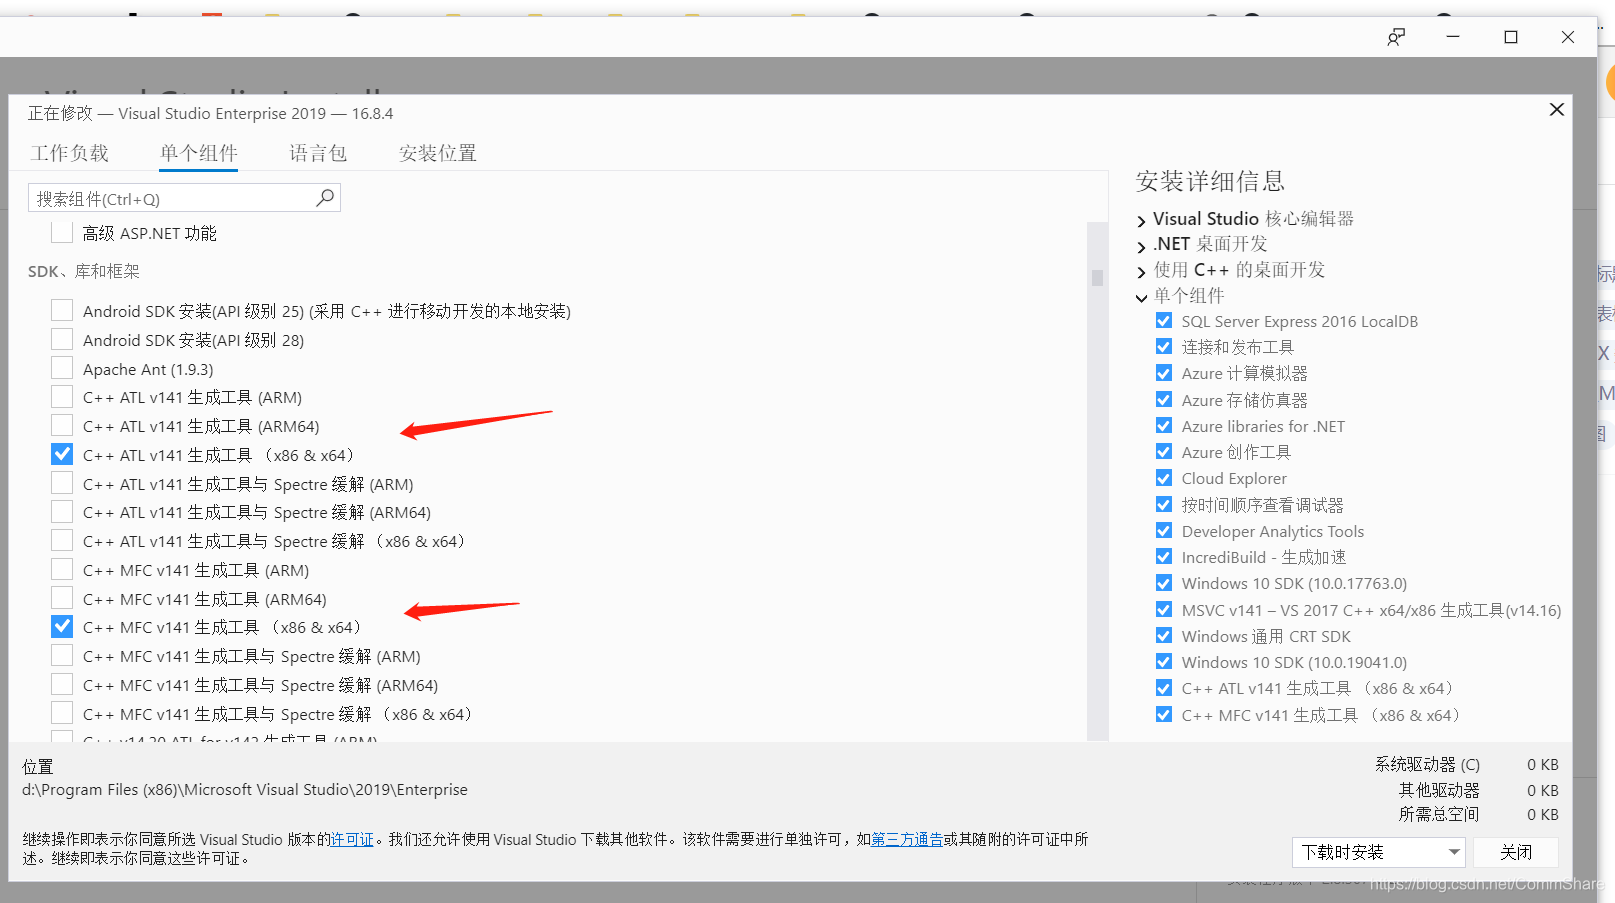The image size is (1615, 903).
Task: Uncheck Windows 10 SDK (10.0.17763.0)
Action: pyautogui.click(x=1164, y=583)
